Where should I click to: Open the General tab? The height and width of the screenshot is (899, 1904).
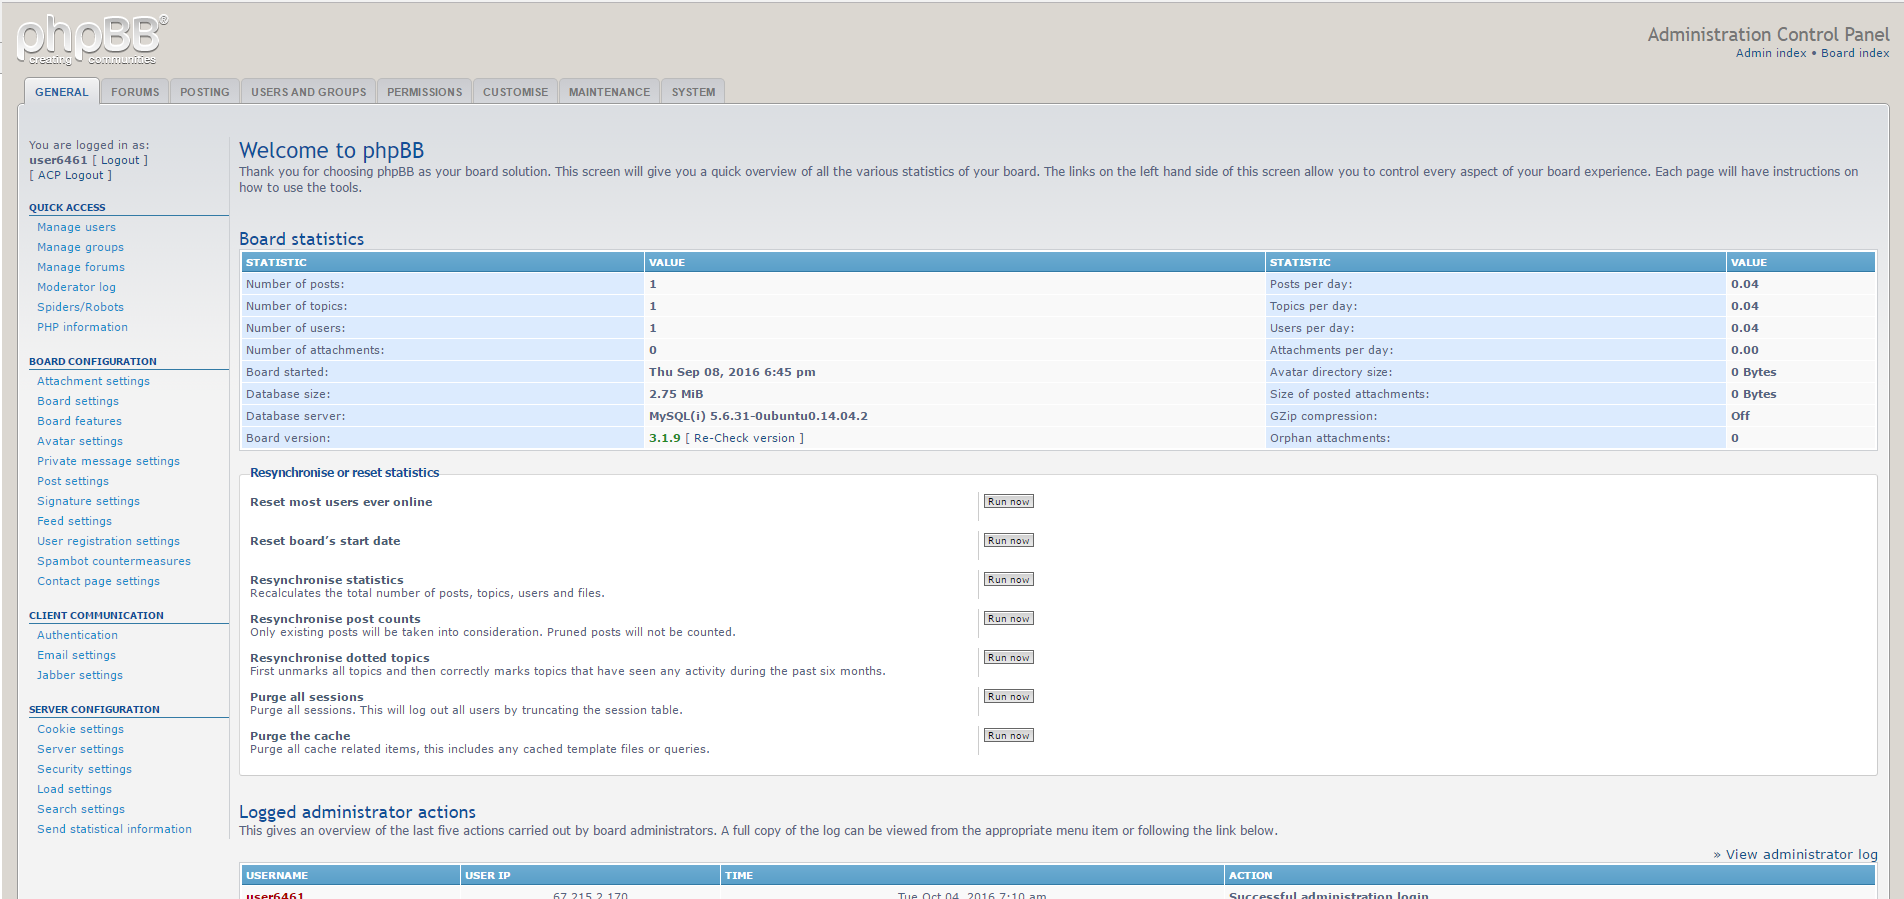coord(62,92)
